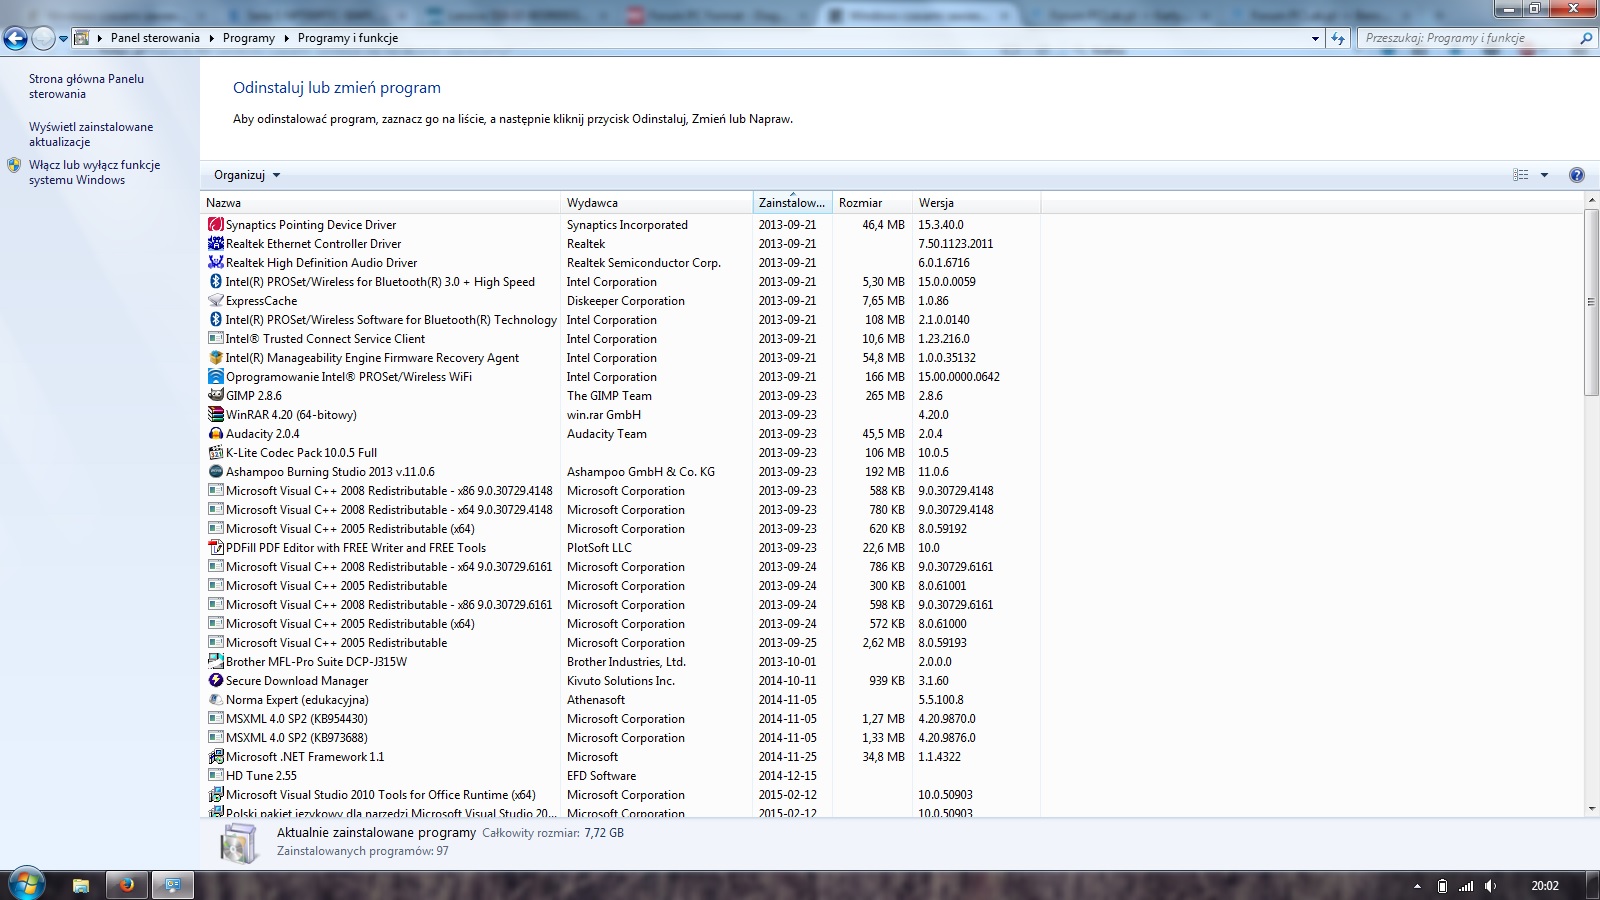1600x900 pixels.
Task: Select the Secure Download Manager icon
Action: click(215, 681)
